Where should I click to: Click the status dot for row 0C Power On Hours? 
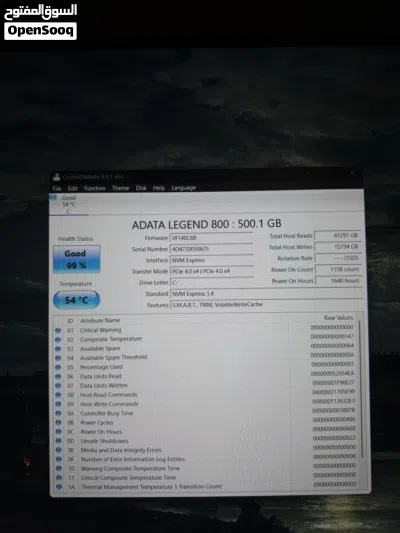(x=58, y=432)
